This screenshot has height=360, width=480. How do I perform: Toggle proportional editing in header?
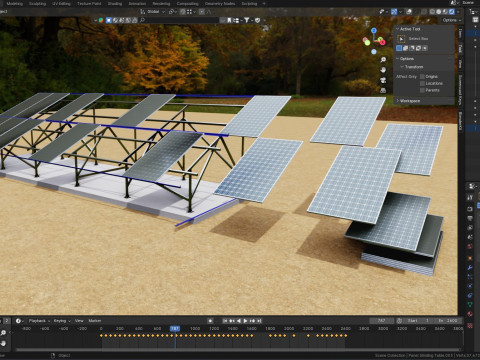pos(202,12)
